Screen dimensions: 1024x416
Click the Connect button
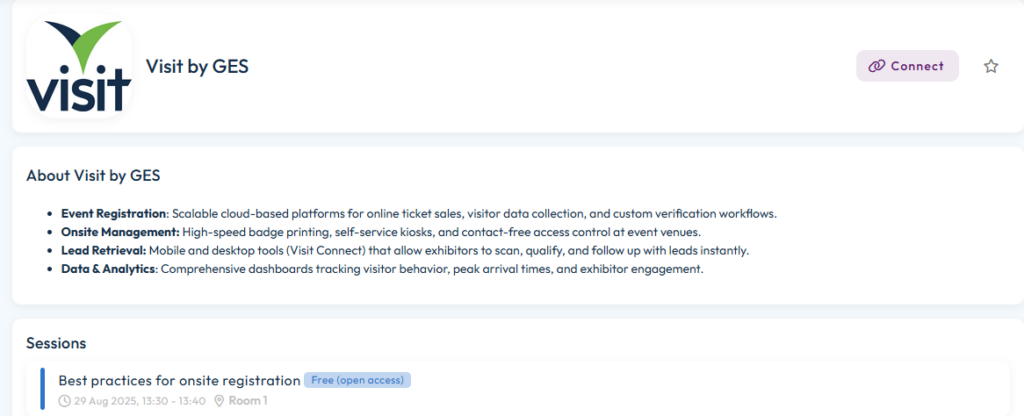(x=907, y=66)
